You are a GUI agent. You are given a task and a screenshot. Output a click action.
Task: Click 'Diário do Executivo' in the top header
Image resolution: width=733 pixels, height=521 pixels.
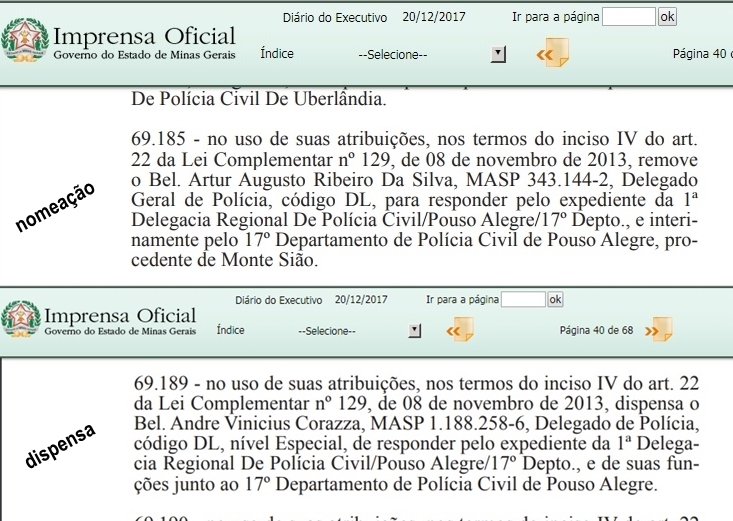tap(334, 17)
